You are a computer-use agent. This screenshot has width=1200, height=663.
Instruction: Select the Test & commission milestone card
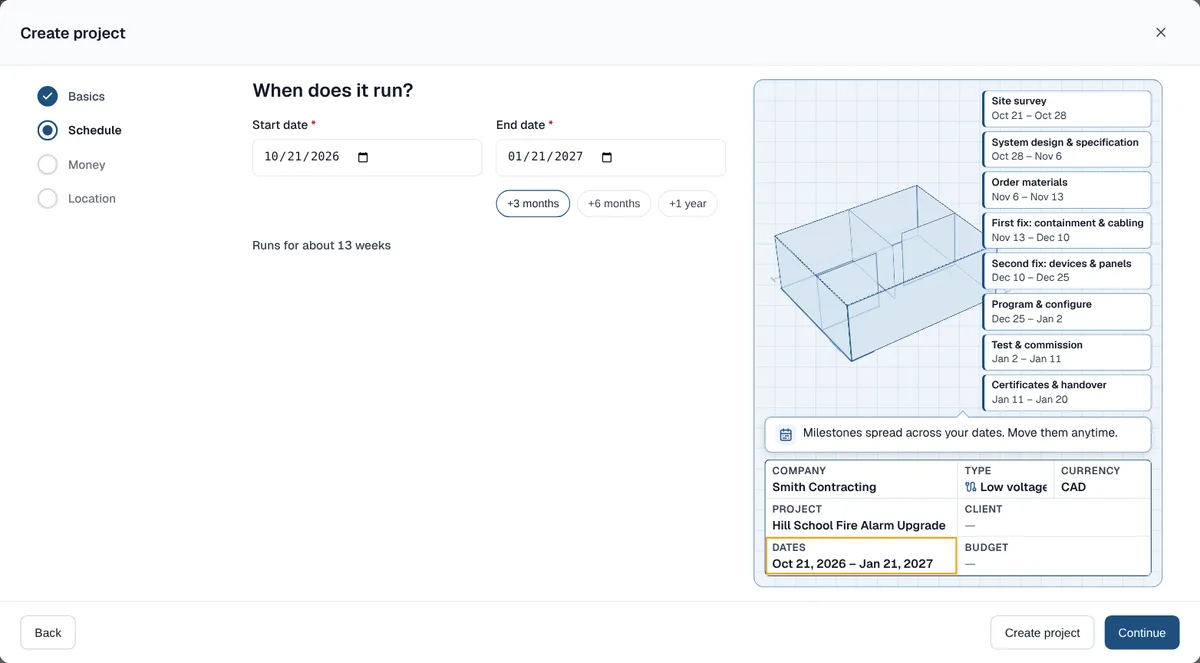(1067, 352)
